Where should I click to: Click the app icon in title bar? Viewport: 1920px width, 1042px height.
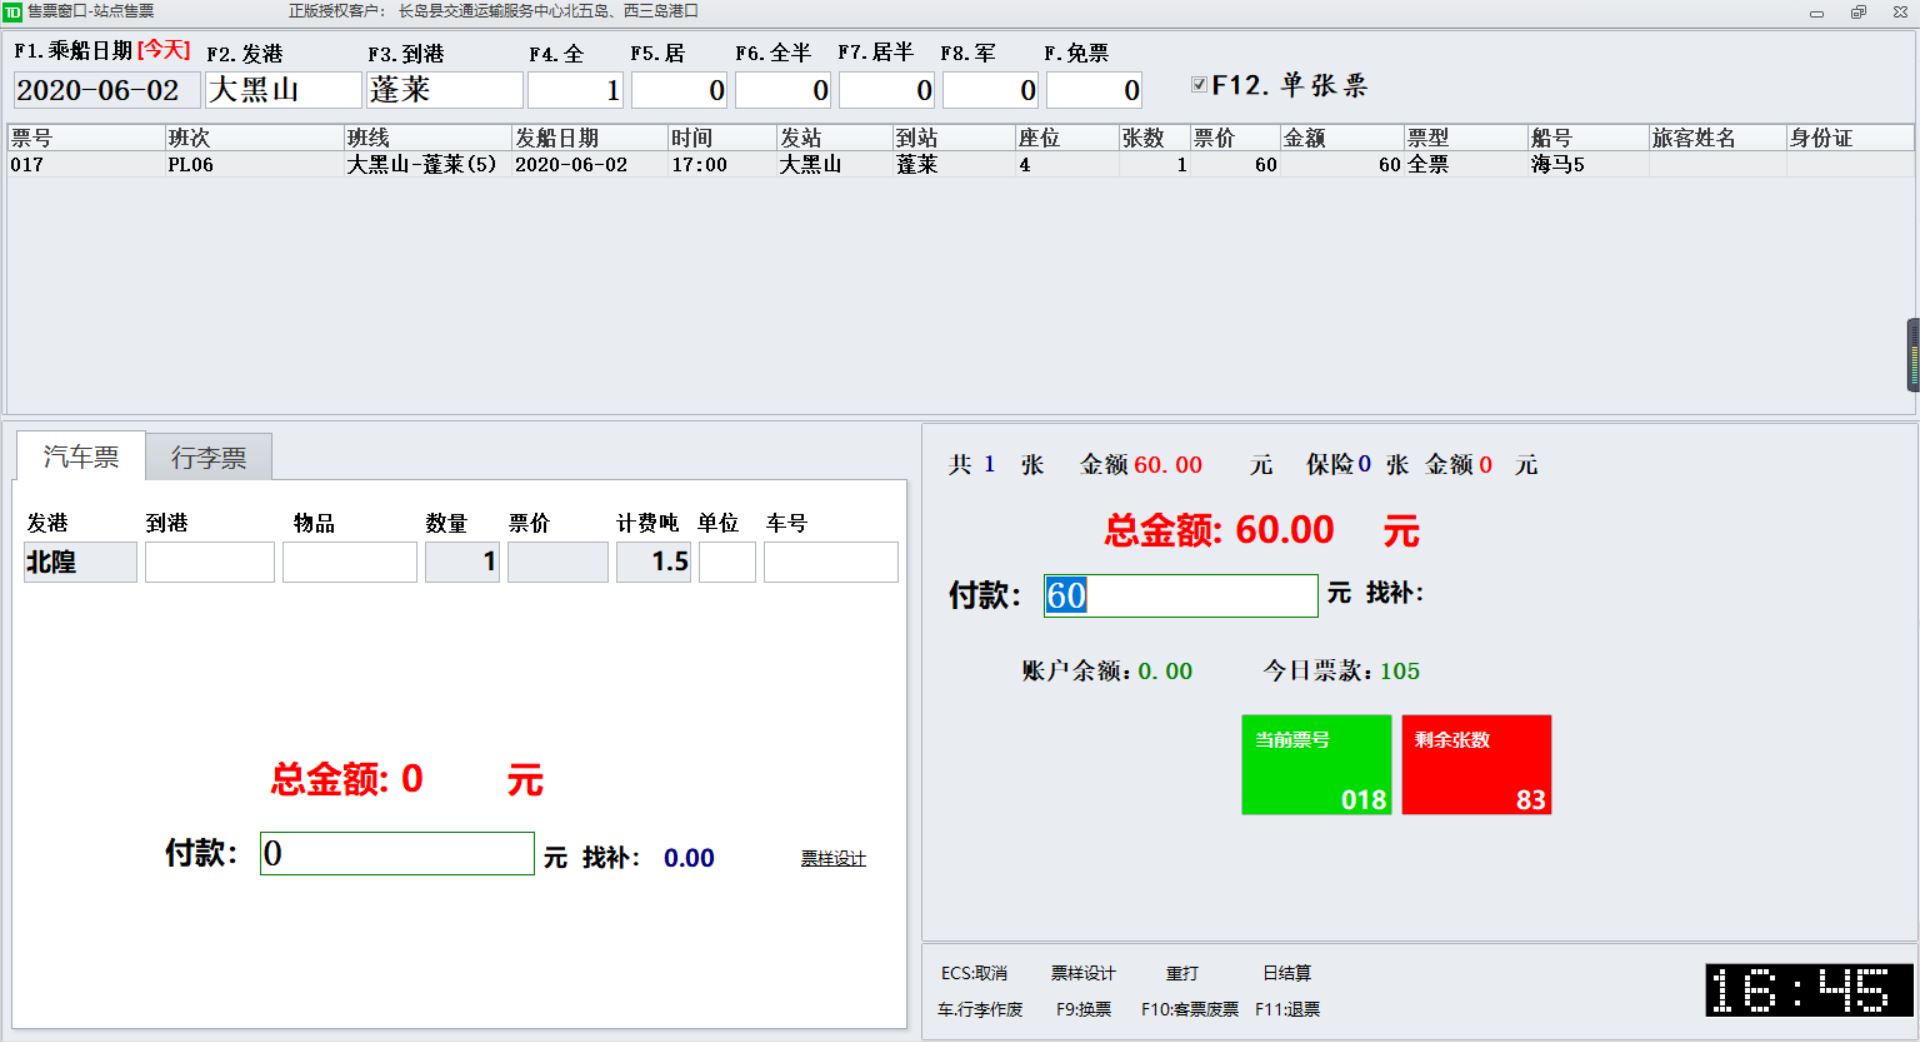tap(12, 12)
